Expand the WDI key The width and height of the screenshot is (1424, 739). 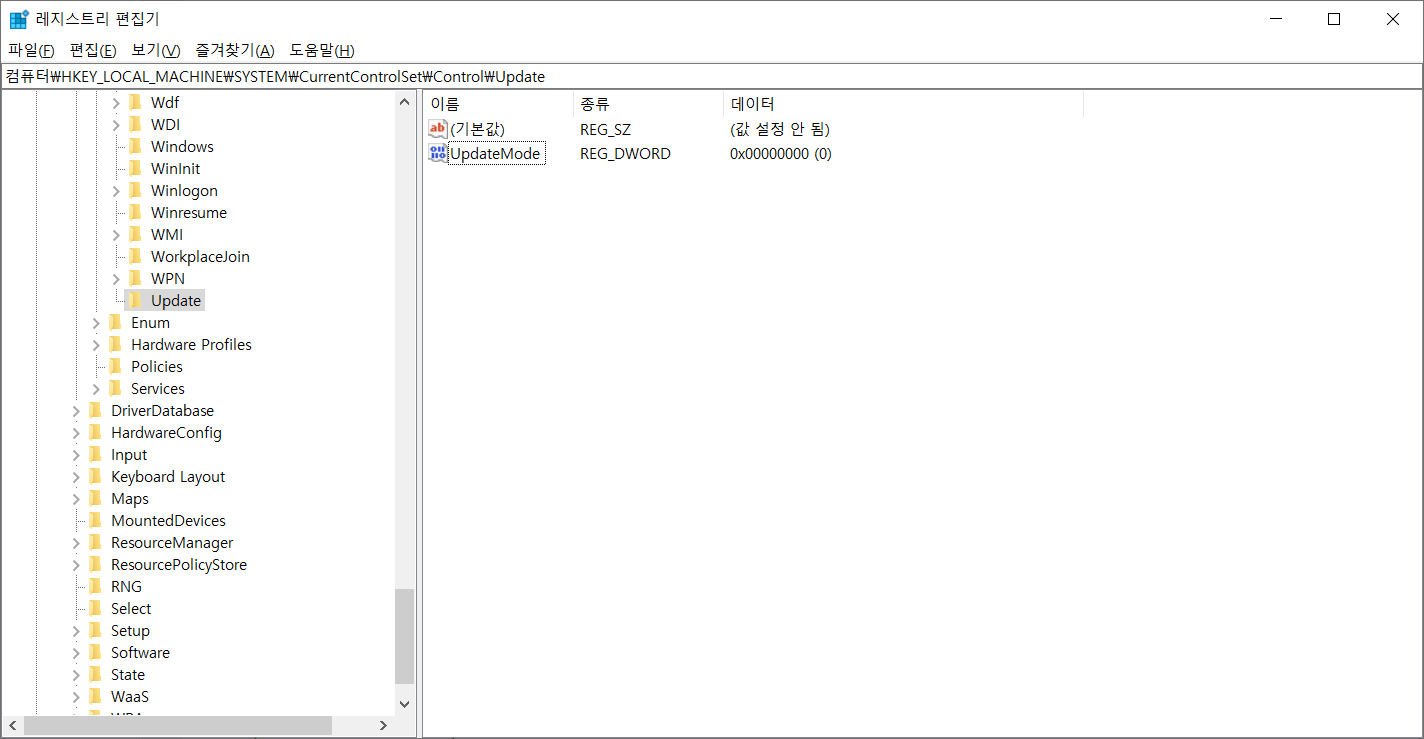[x=116, y=125]
